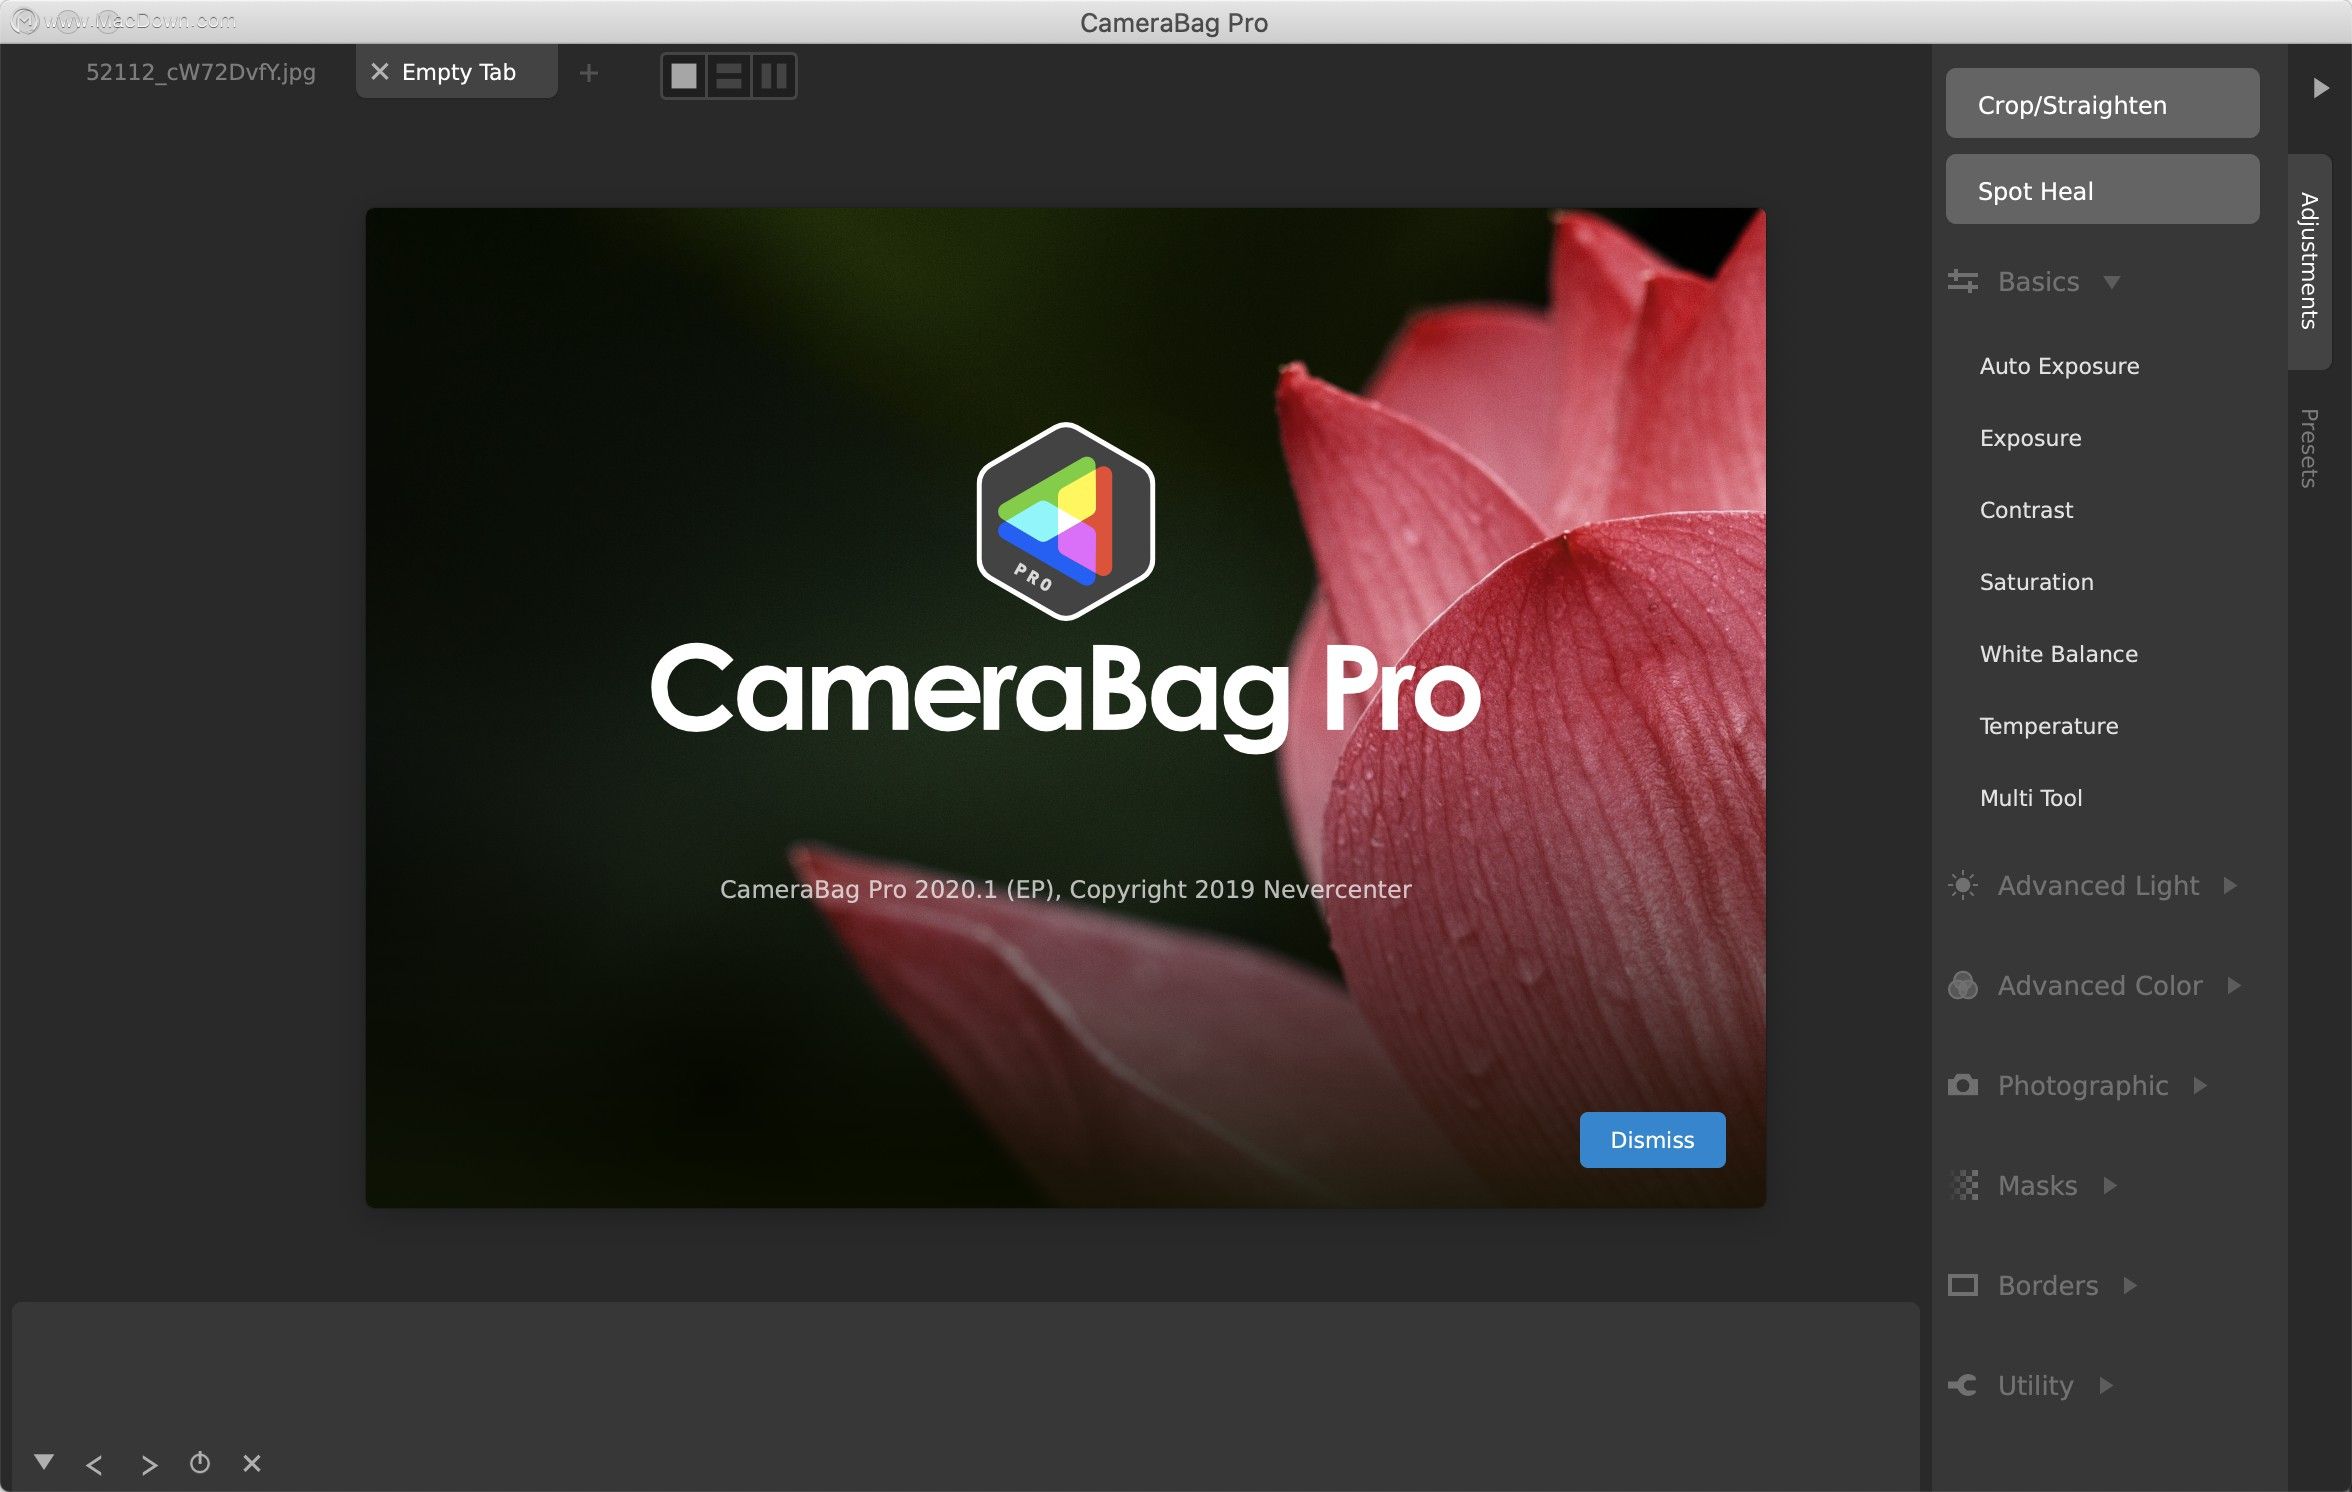Collapse the Basics section arrow
Viewport: 2352px width, 1492px height.
pos(2112,283)
